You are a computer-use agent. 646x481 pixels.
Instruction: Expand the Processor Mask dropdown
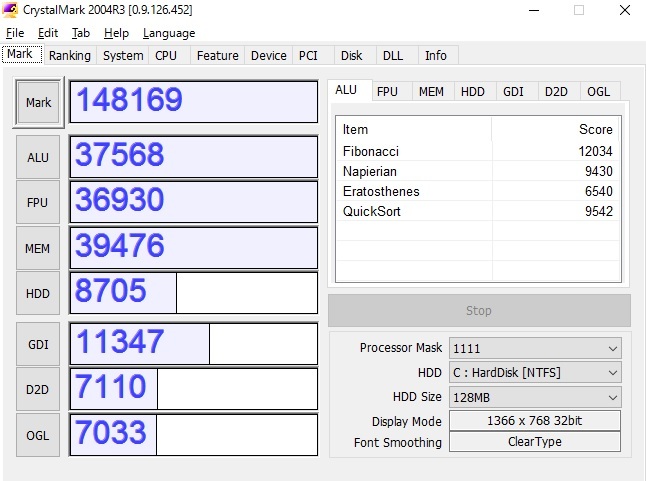(x=535, y=348)
